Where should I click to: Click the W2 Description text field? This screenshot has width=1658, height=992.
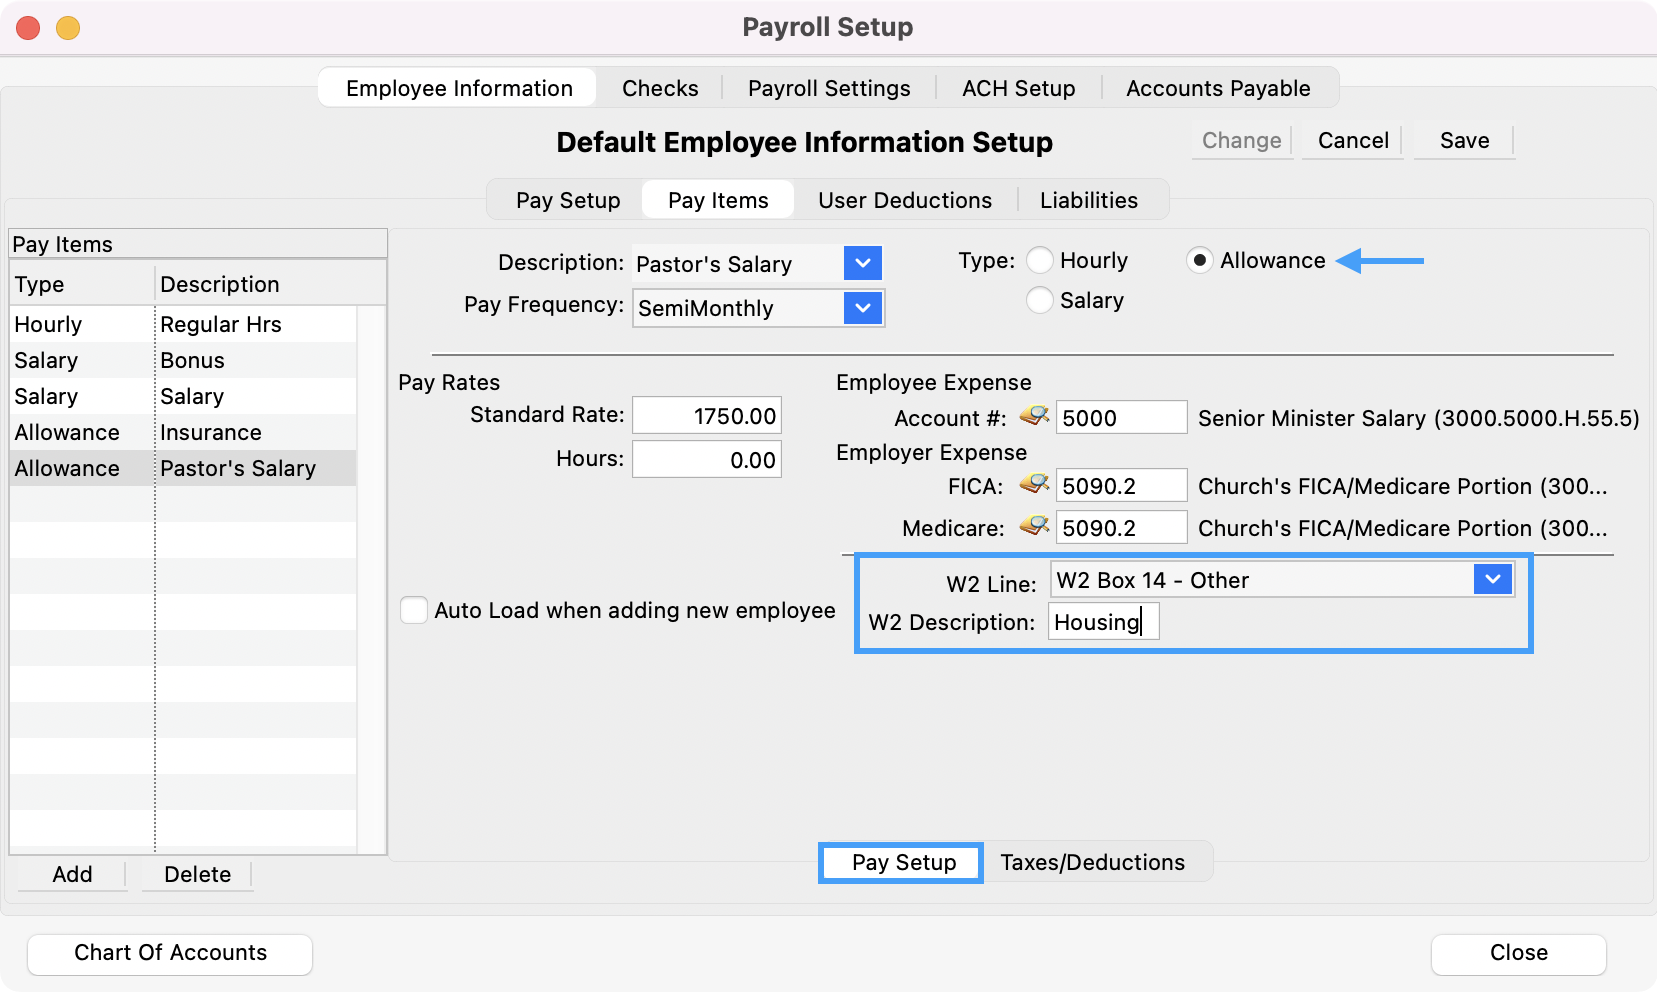point(1103,622)
